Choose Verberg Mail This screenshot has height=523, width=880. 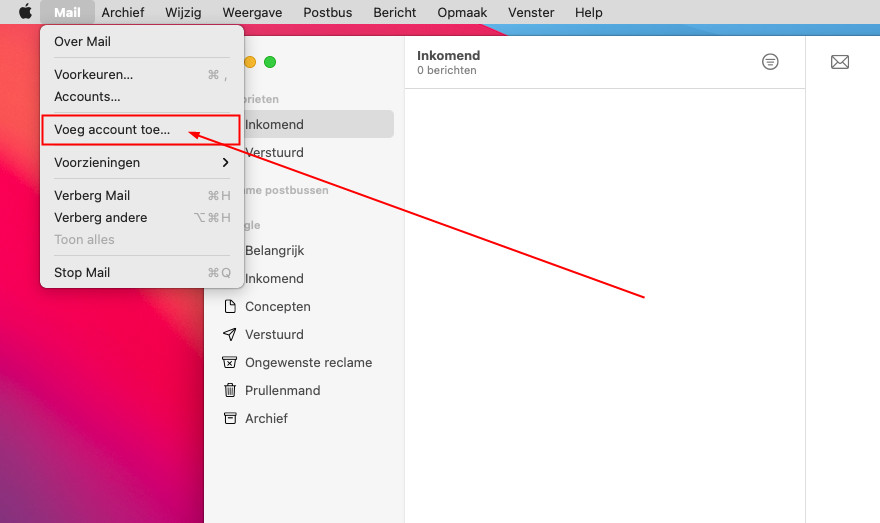point(142,195)
